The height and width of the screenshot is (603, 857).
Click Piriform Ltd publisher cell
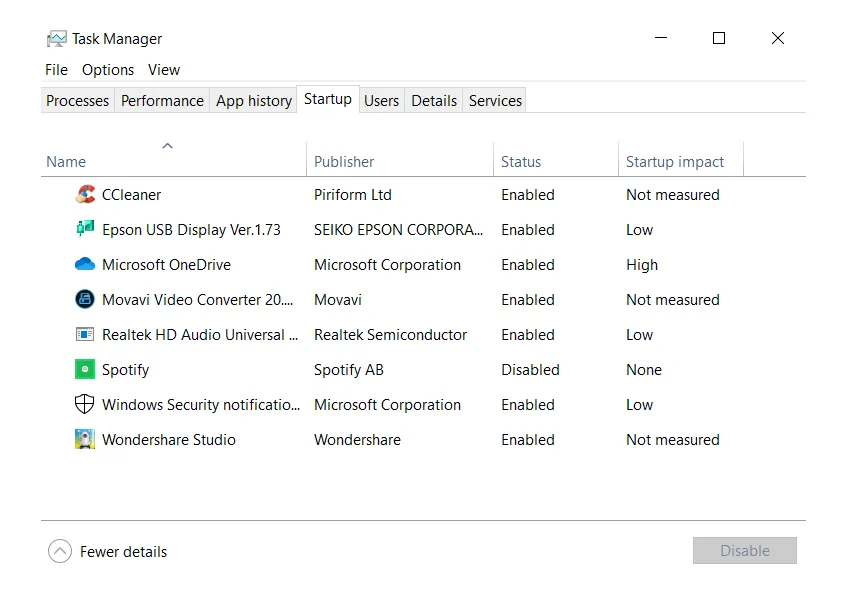coord(353,195)
